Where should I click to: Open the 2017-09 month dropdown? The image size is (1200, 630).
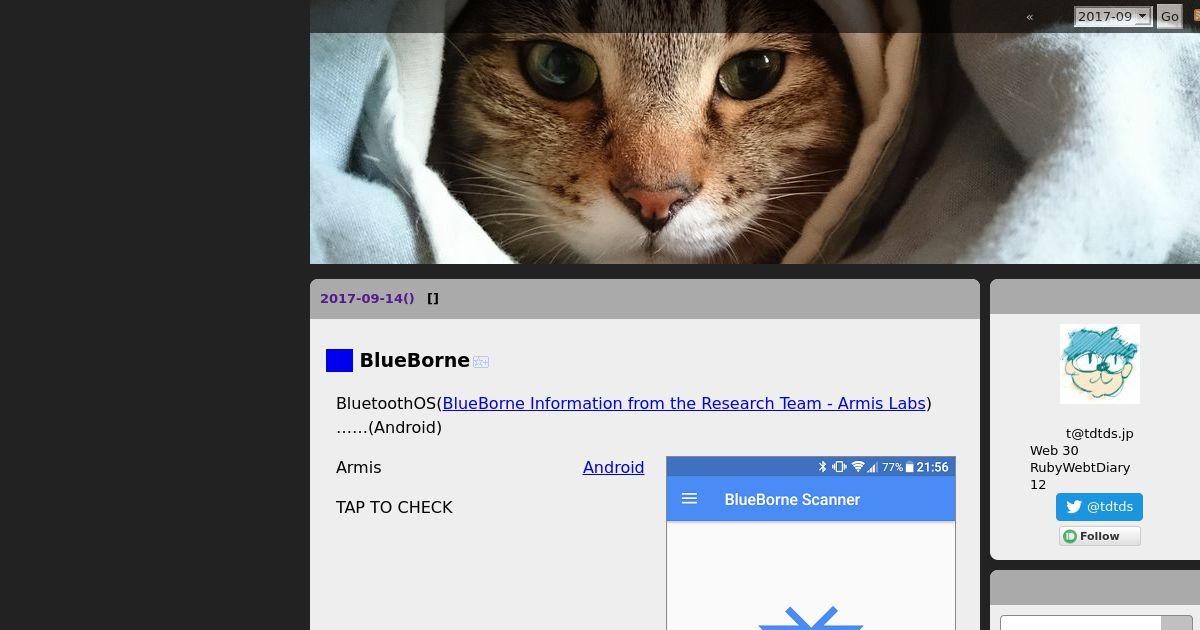click(1112, 16)
